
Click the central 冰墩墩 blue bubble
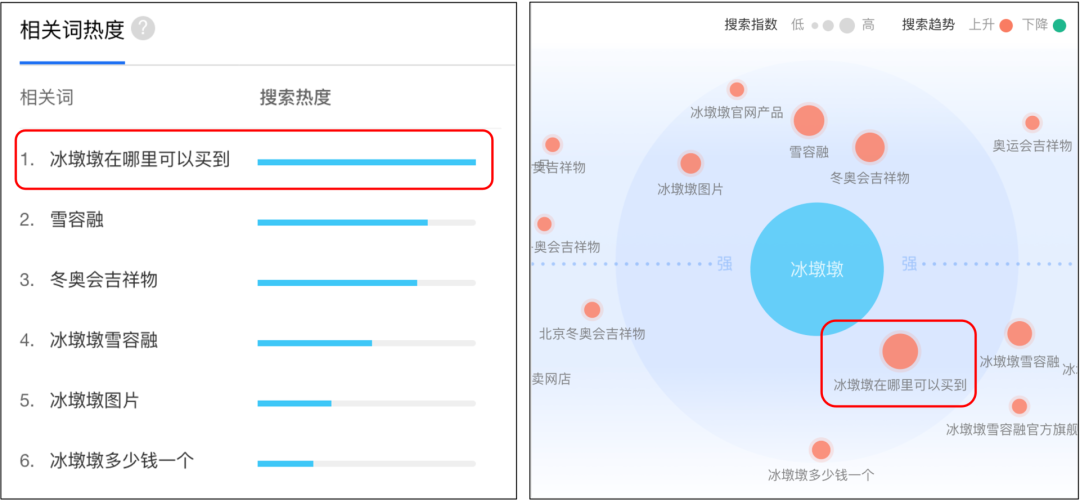click(x=817, y=268)
